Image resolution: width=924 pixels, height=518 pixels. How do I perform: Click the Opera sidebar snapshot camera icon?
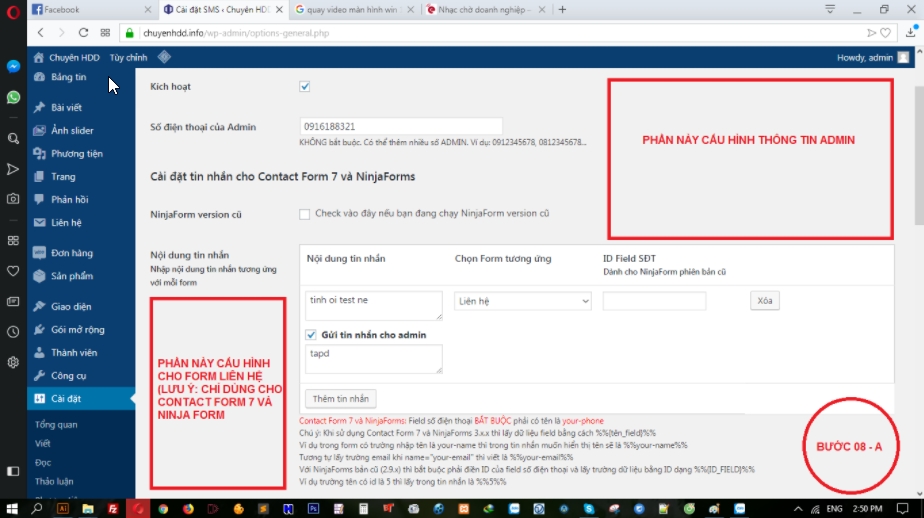[13, 198]
